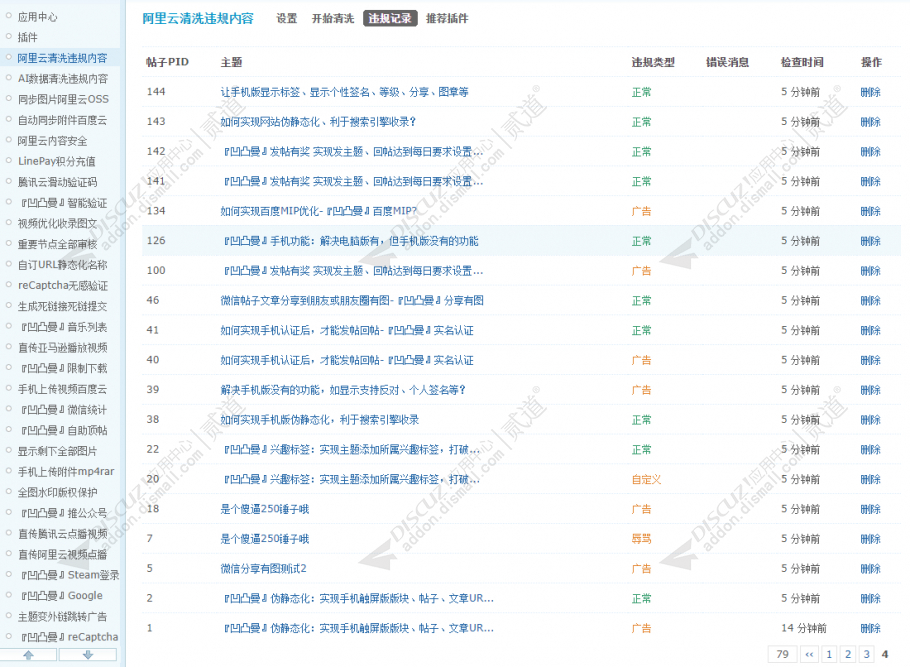Click the 14 分钟前 check time

[804, 628]
